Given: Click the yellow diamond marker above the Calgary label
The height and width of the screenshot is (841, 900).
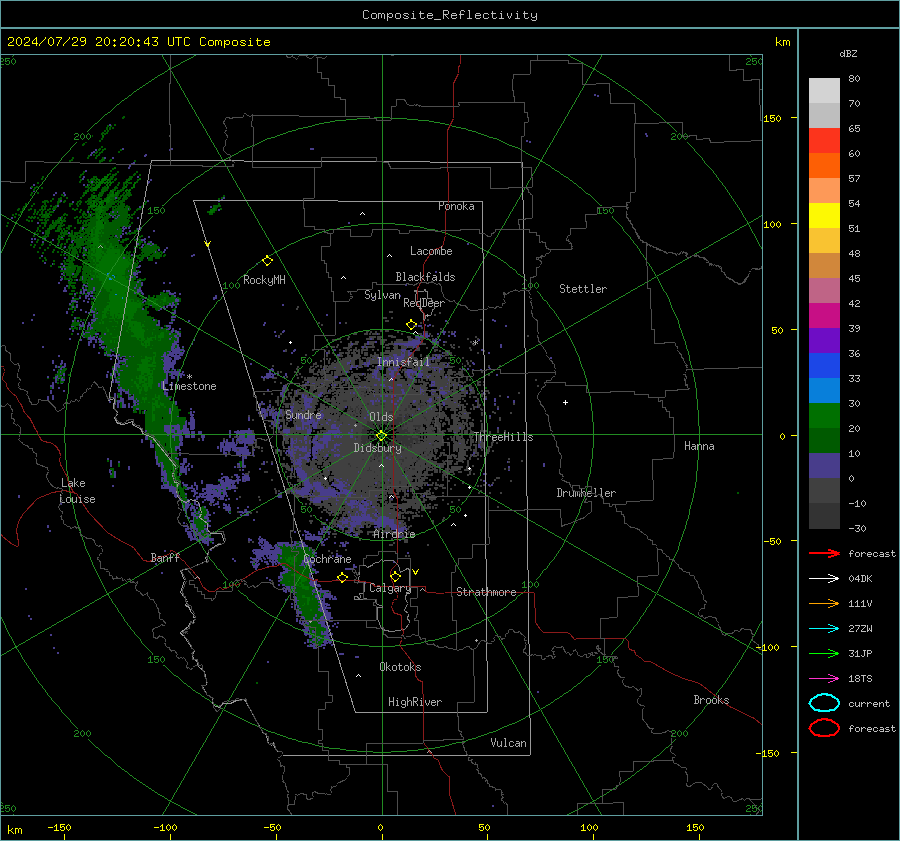Looking at the screenshot, I should 395,576.
